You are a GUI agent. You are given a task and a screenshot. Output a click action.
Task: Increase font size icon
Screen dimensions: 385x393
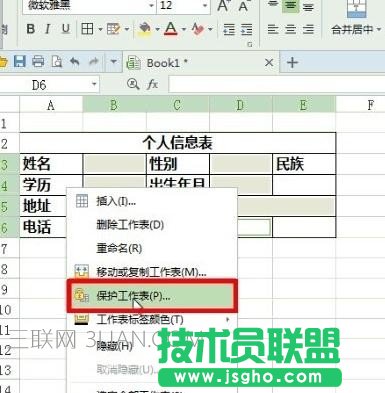pyautogui.click(x=223, y=5)
